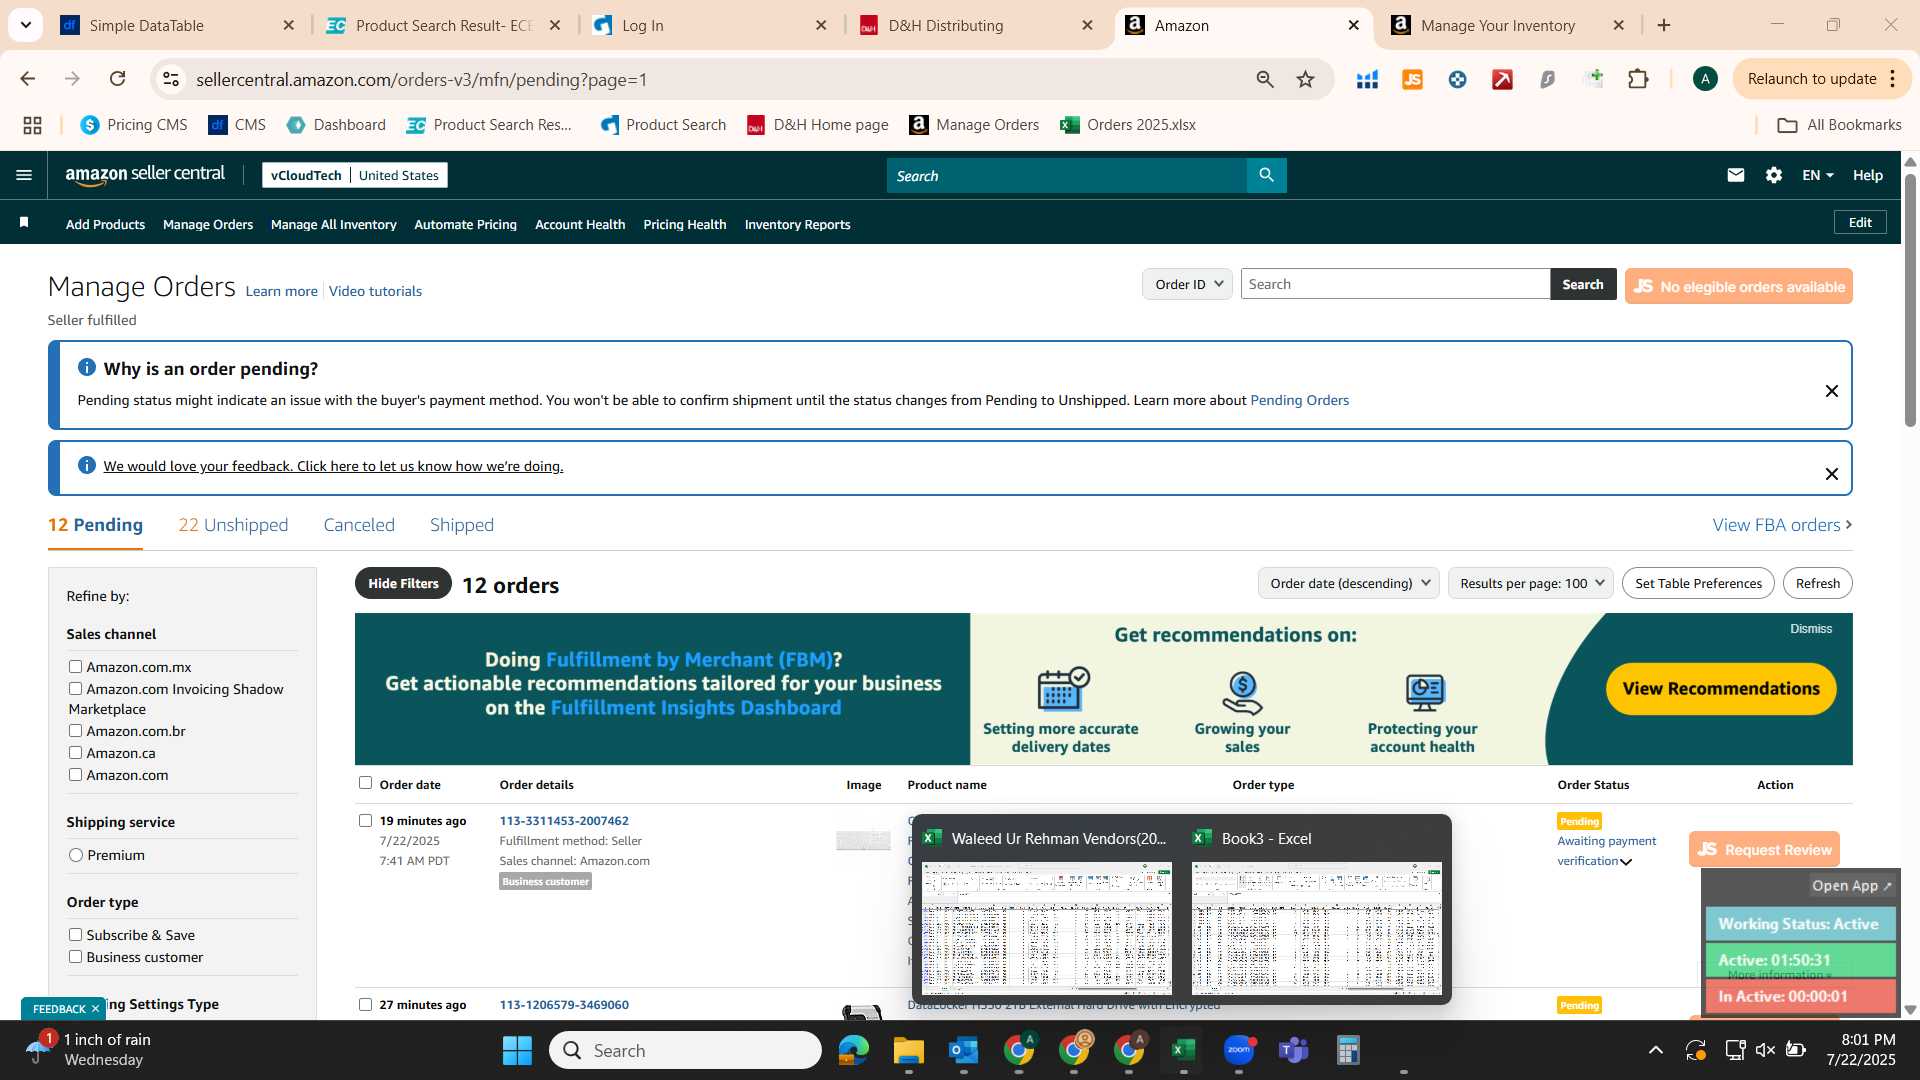Open the 'Relaunch to update' menu dots
1920x1080 pixels.
[x=1892, y=79]
